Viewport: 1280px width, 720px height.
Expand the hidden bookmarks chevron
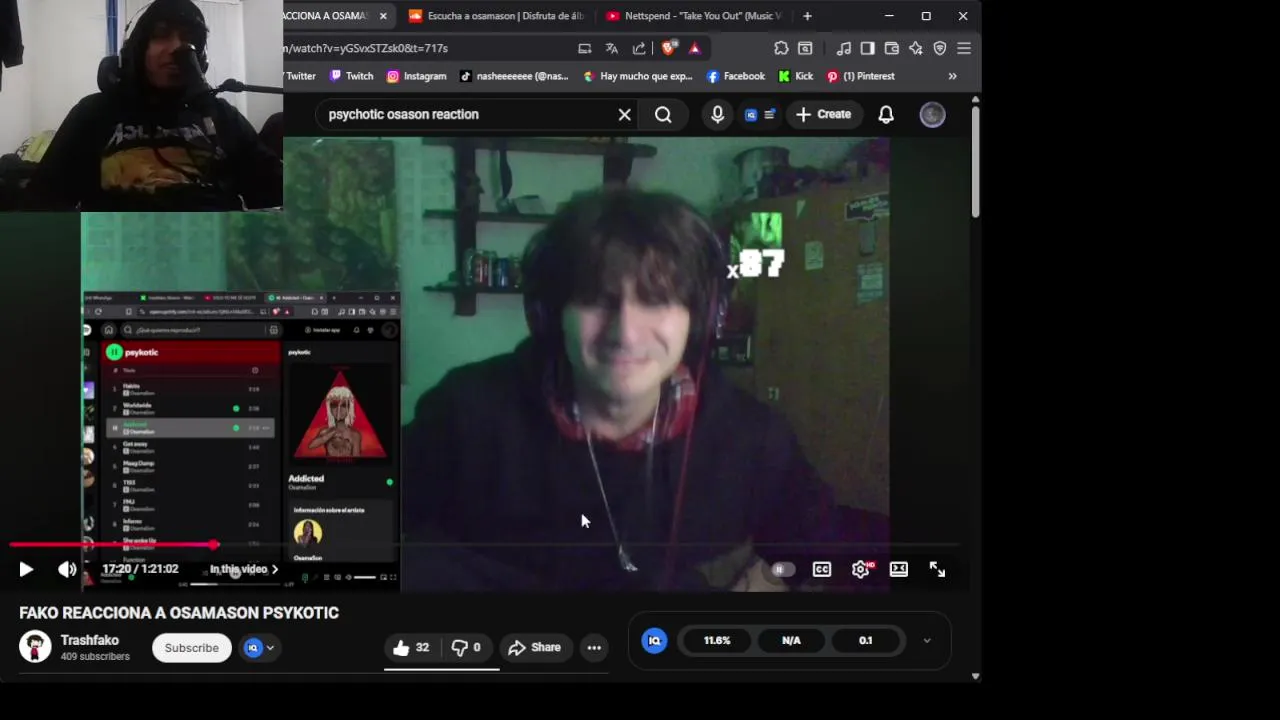click(x=952, y=76)
